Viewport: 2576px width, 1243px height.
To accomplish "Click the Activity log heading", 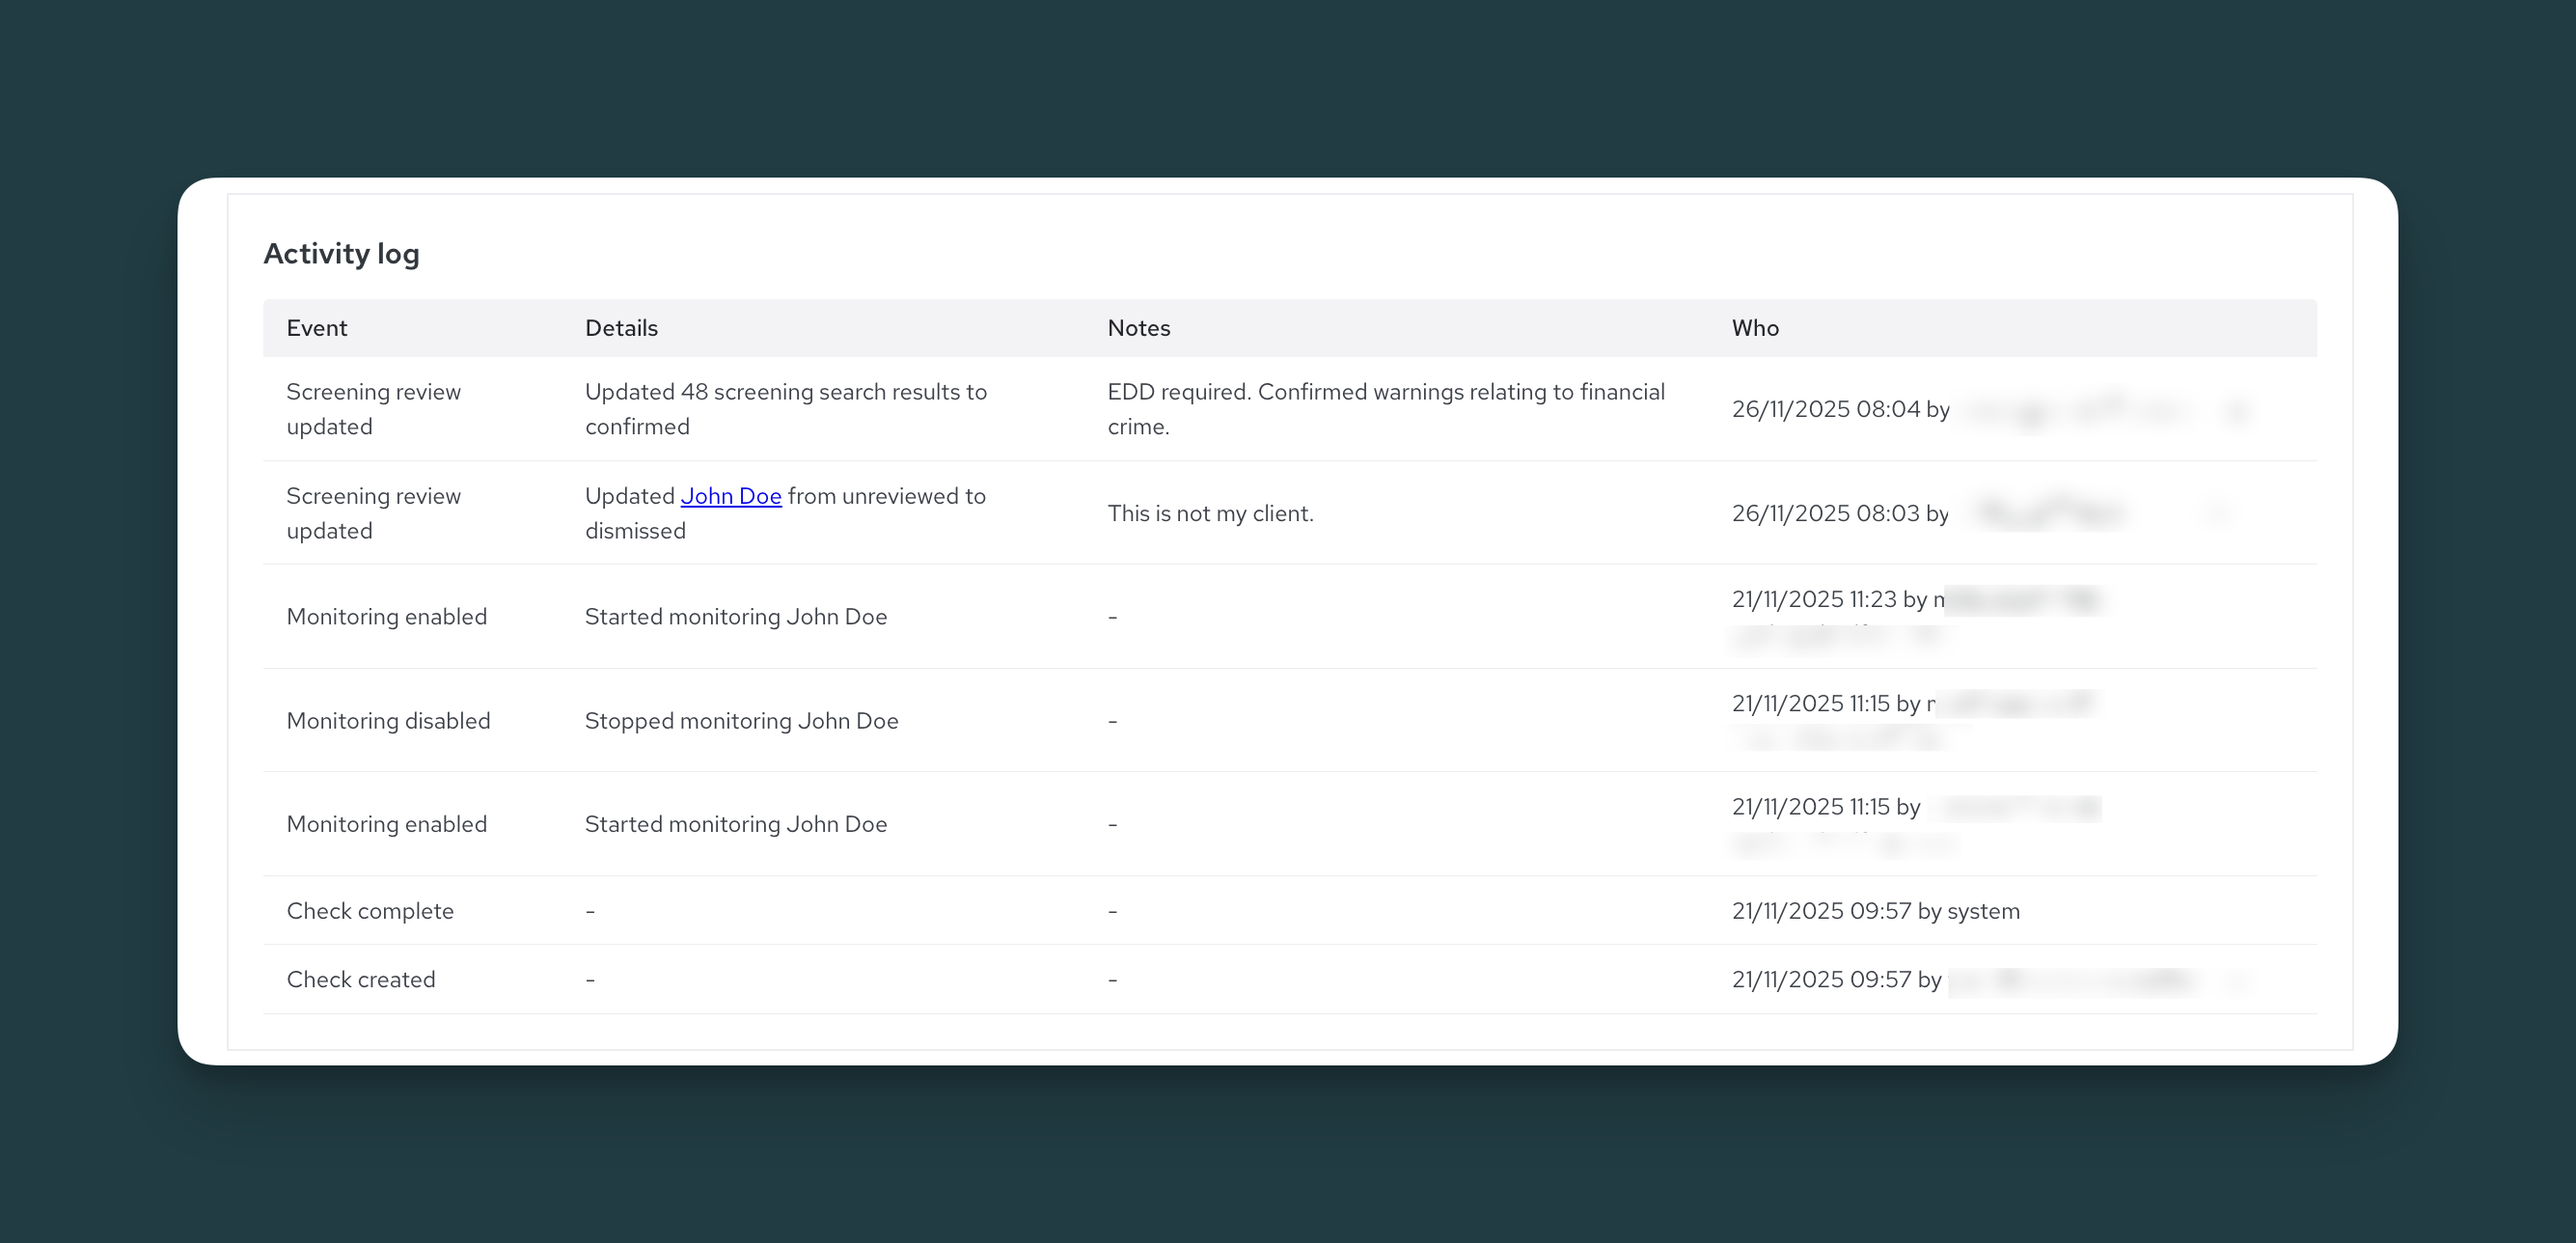I will click(x=341, y=254).
